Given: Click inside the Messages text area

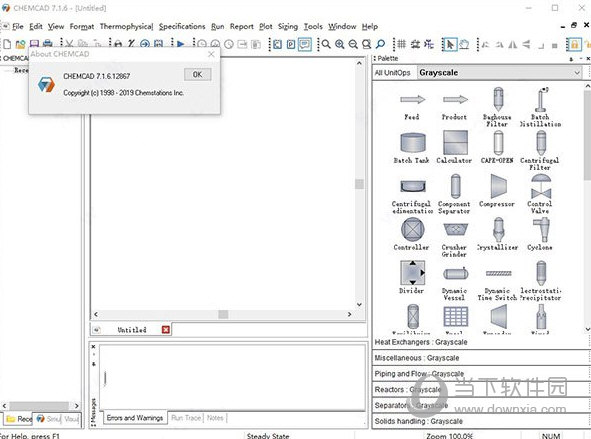Looking at the screenshot, I should tap(233, 377).
